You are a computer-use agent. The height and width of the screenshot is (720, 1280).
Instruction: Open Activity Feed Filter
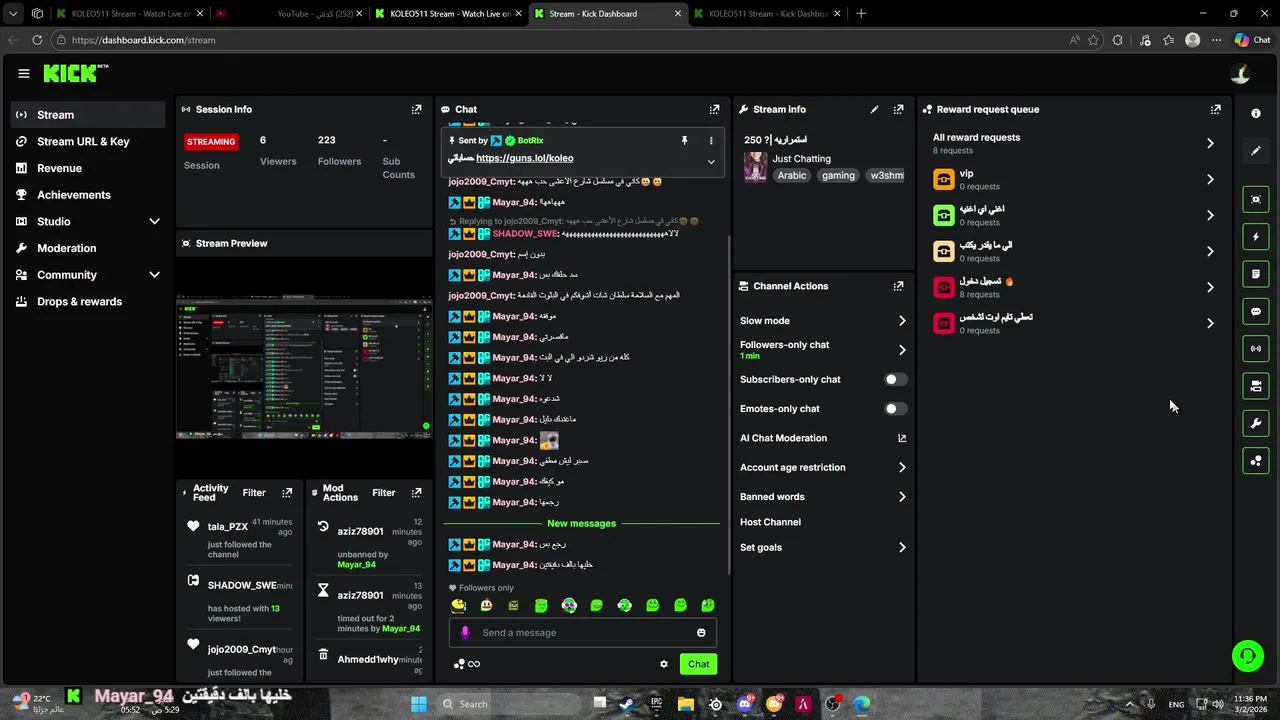point(254,493)
